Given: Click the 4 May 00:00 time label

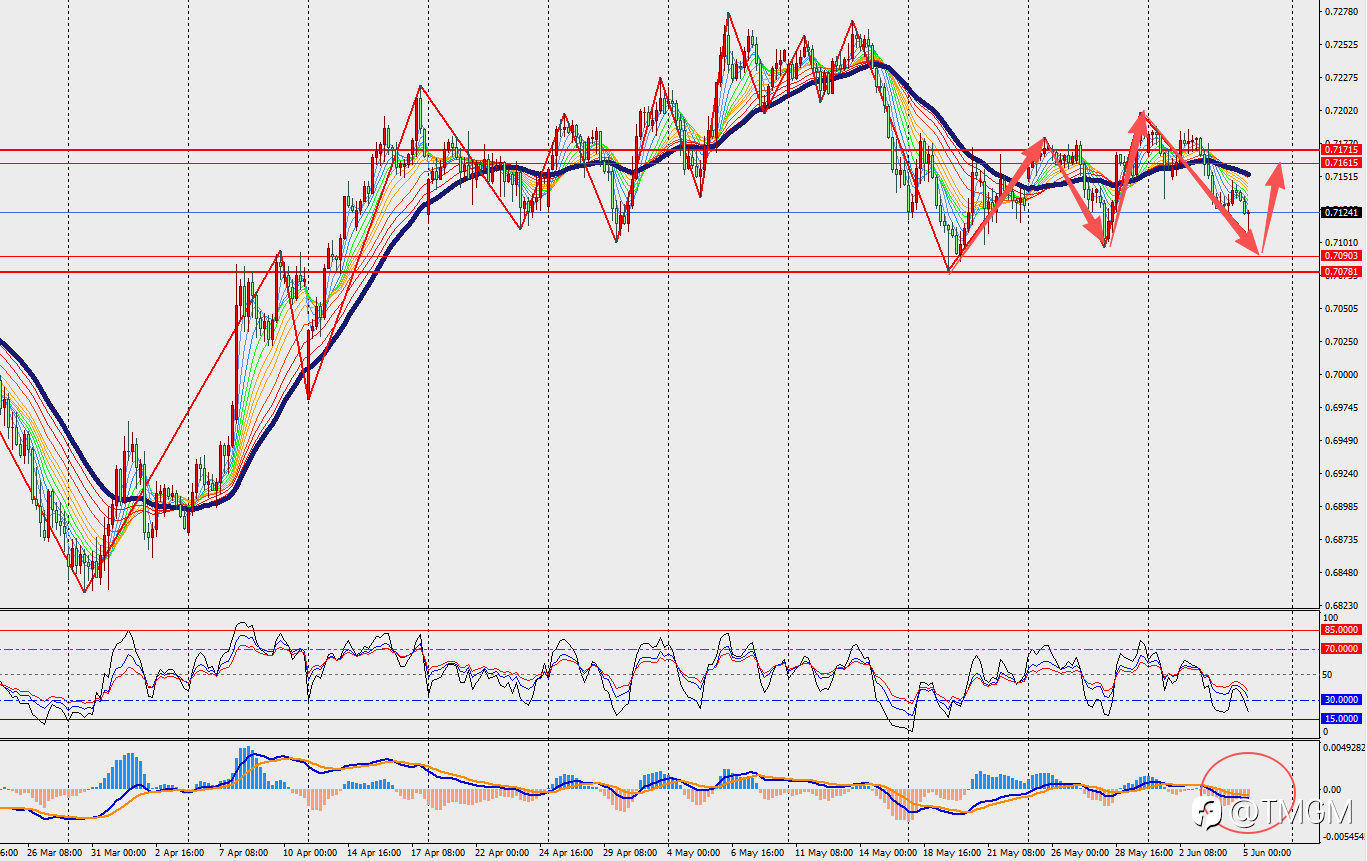Looking at the screenshot, I should tap(693, 853).
